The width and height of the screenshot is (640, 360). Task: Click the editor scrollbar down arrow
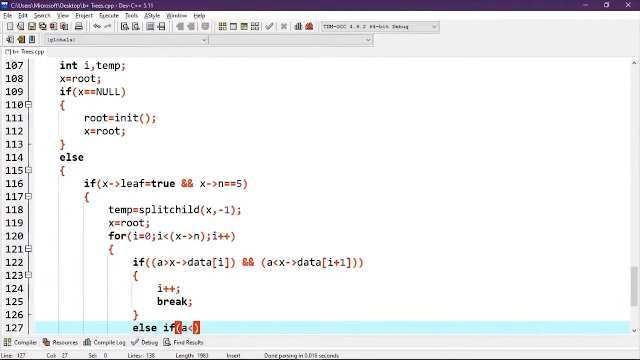coord(634,330)
